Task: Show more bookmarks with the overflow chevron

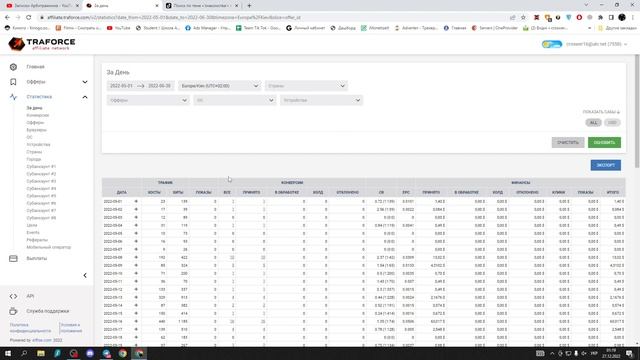Action: [589, 28]
